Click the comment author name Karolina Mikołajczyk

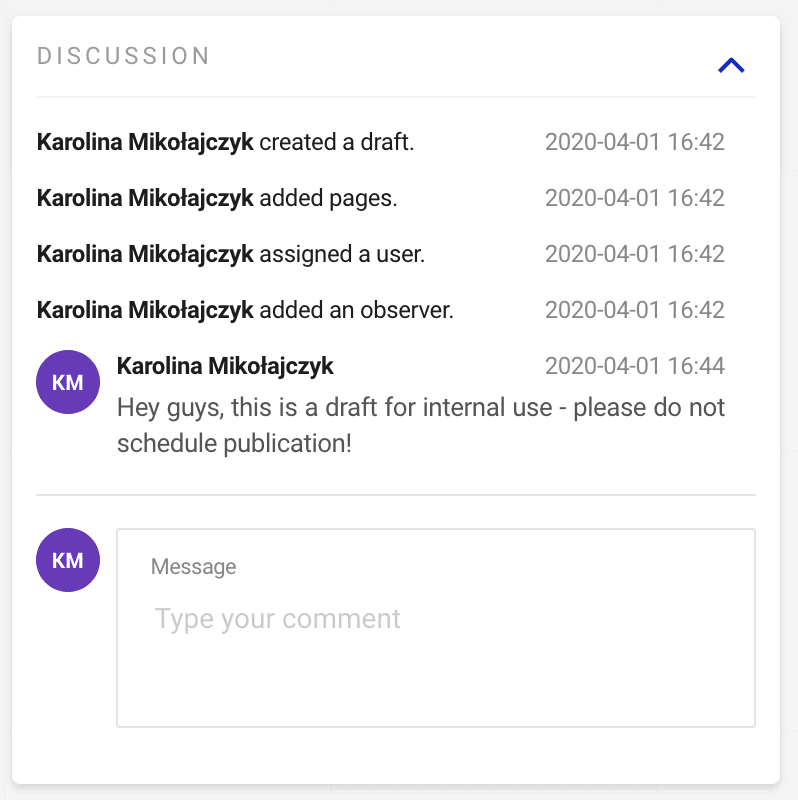pyautogui.click(x=225, y=366)
